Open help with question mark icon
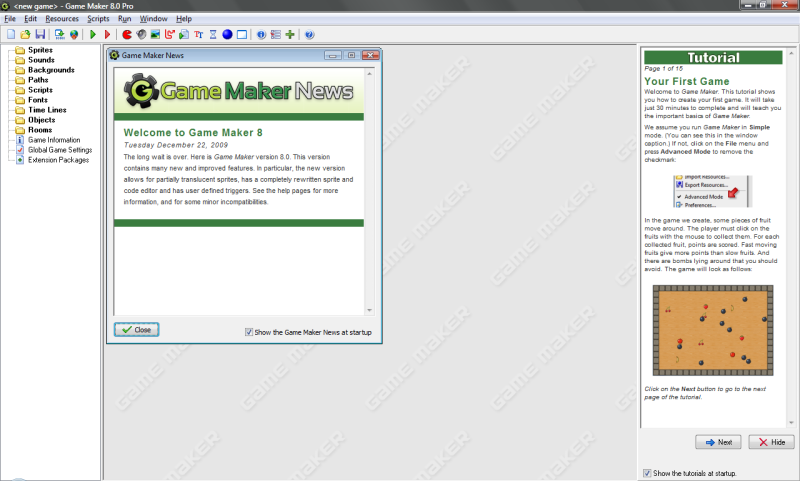Screen dimensions: 800x481 coord(309,35)
